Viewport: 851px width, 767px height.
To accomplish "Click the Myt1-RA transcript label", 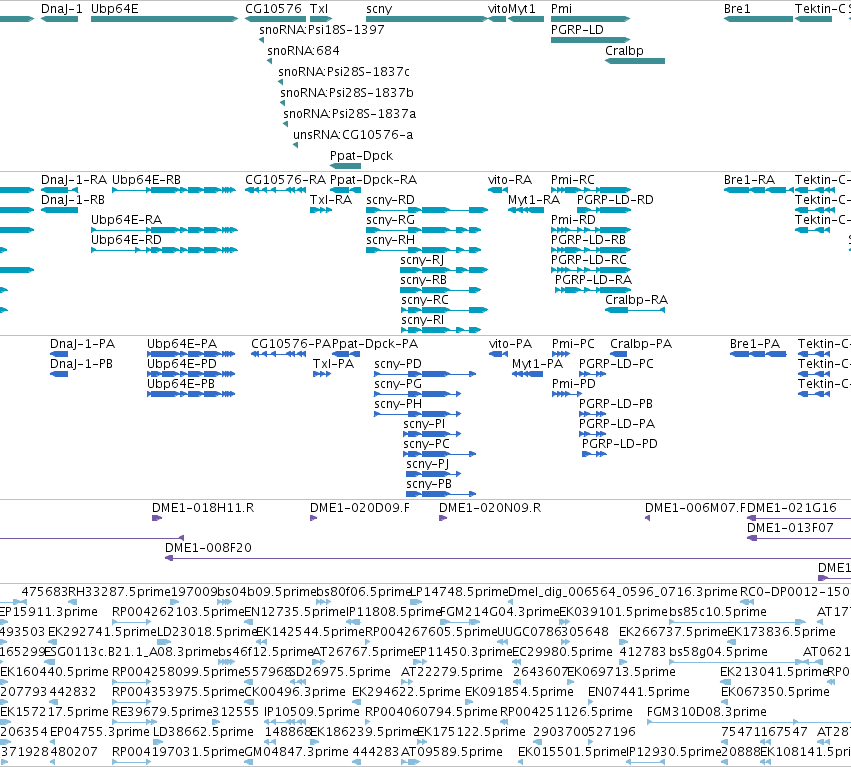I will point(534,200).
